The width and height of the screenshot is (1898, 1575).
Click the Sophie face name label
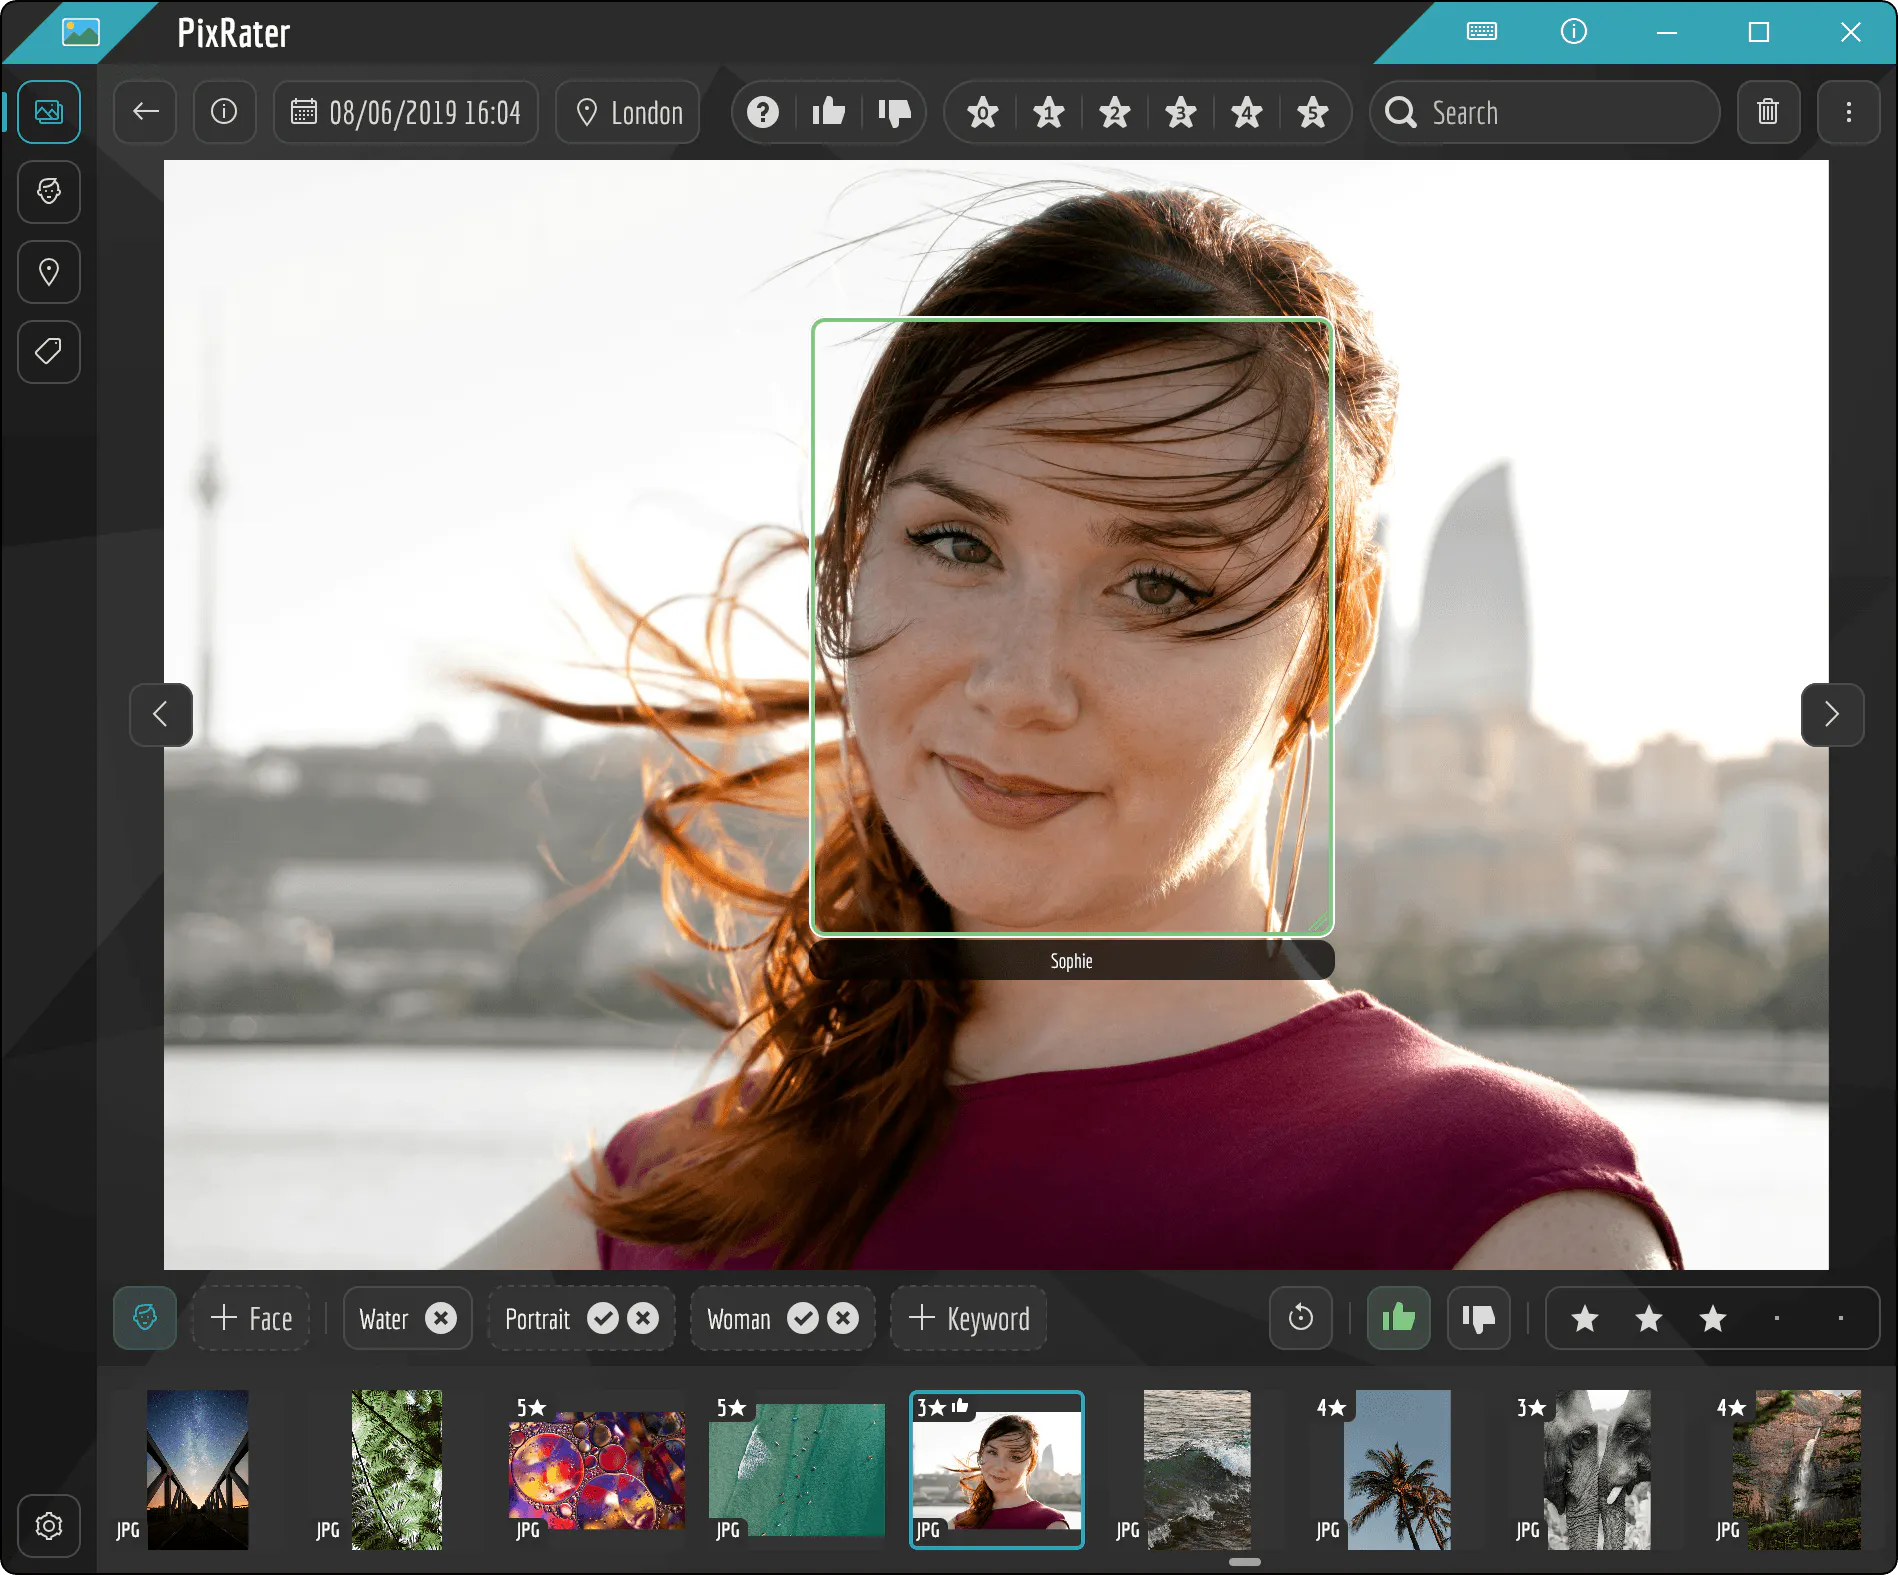pos(1072,960)
